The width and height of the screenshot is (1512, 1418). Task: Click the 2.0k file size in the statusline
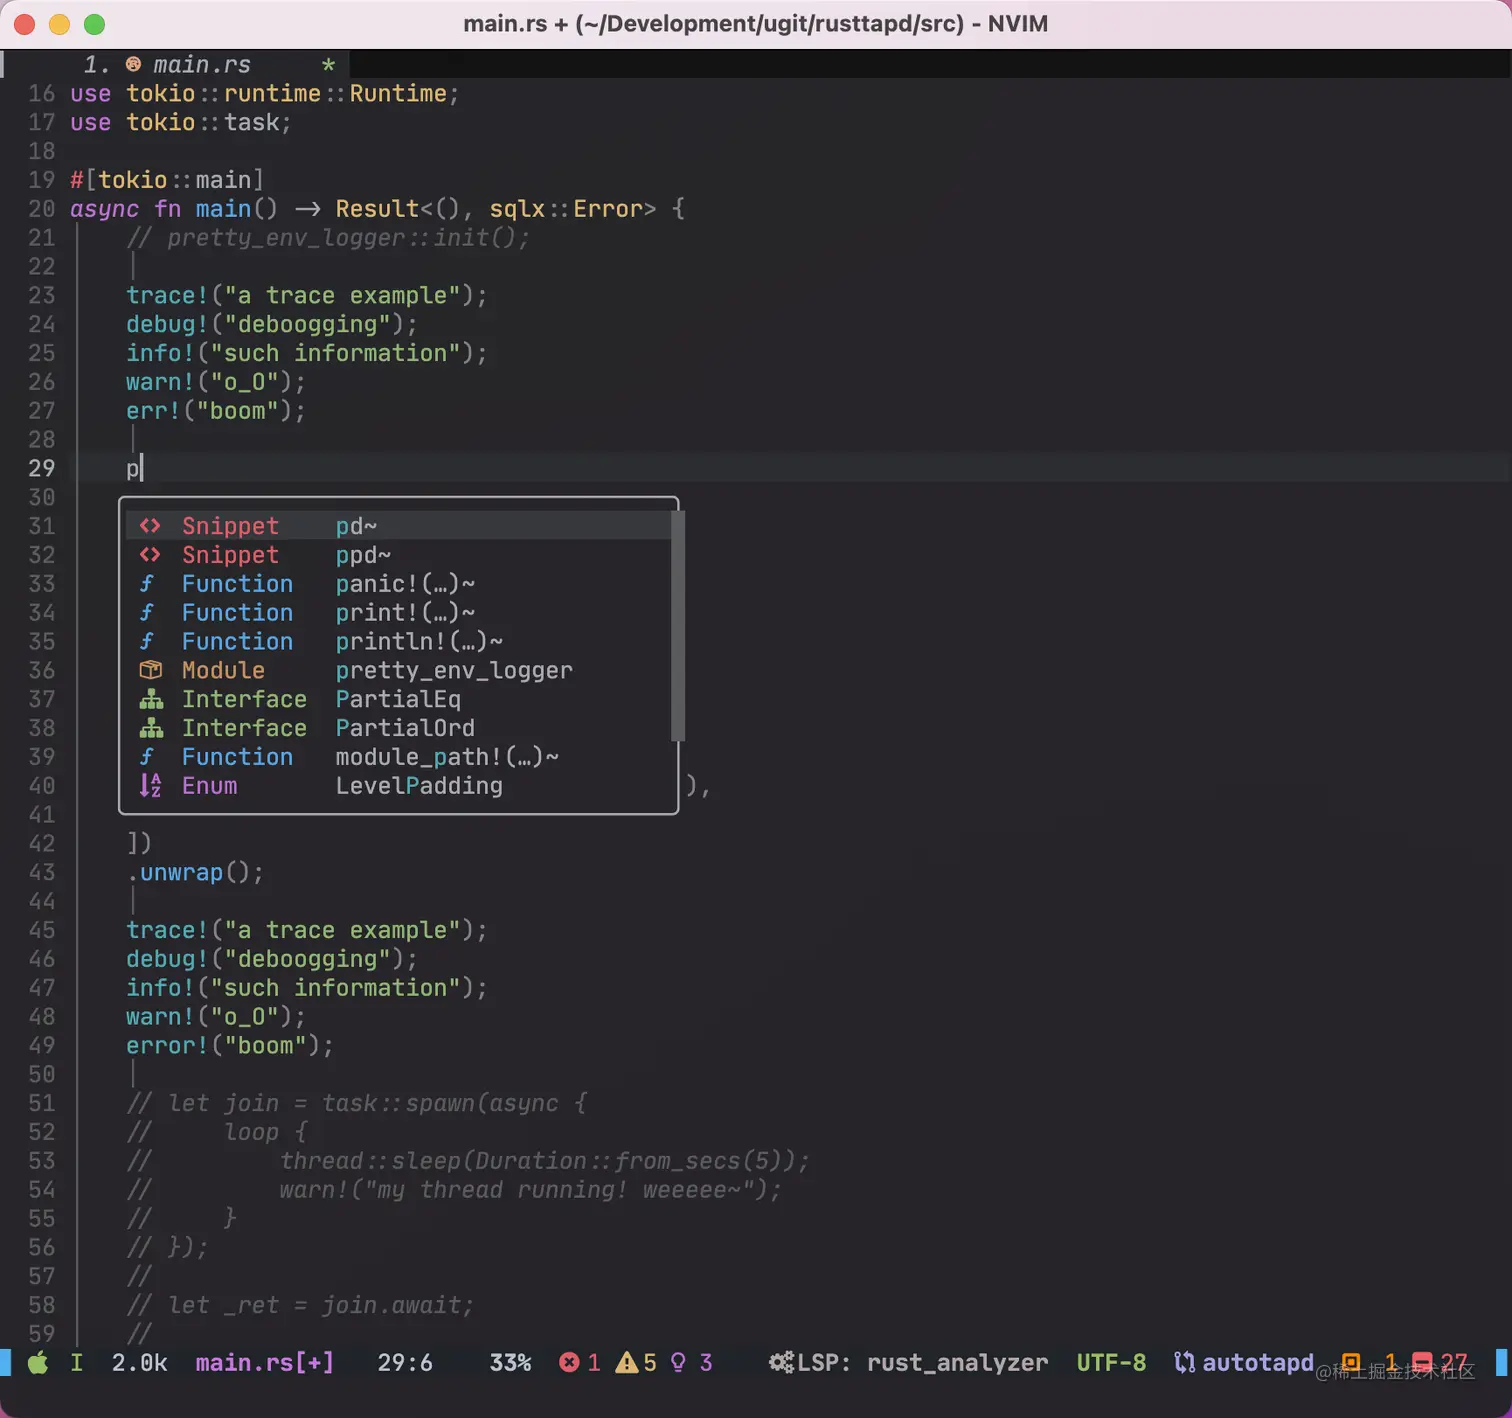point(139,1362)
